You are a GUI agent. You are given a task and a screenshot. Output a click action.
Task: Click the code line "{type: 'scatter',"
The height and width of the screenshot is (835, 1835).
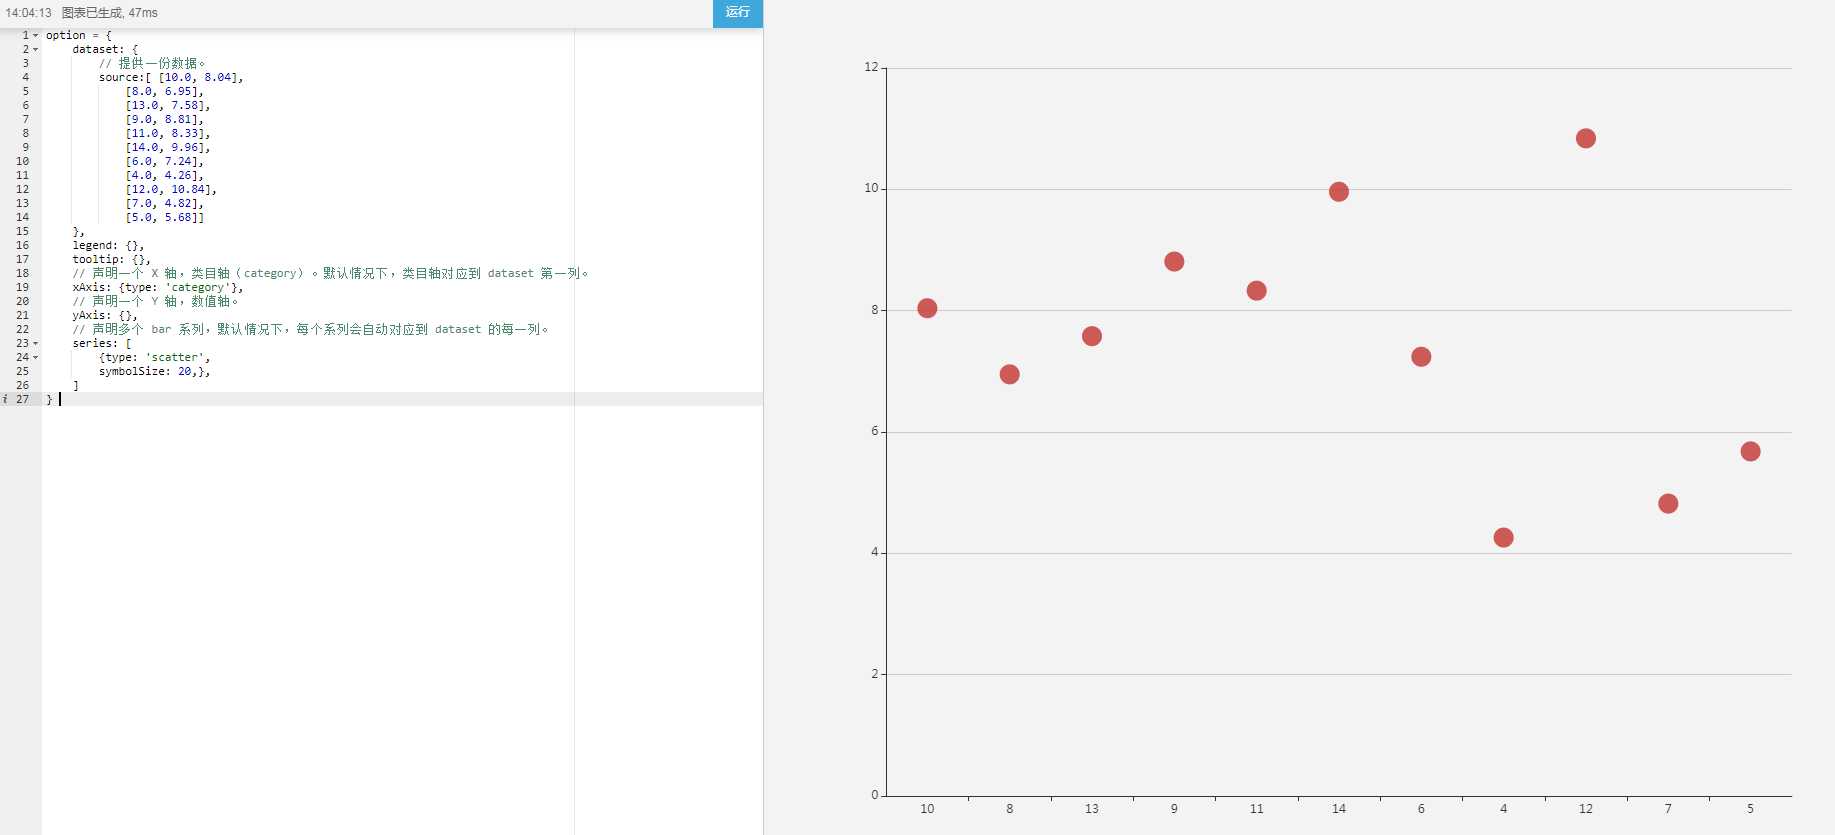154,357
